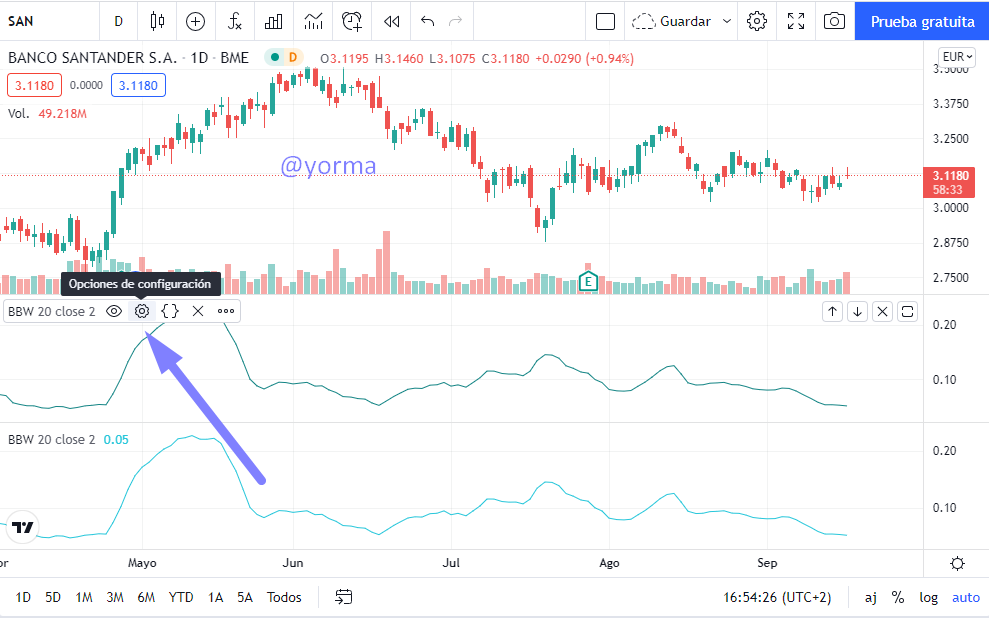The image size is (989, 618).
Task: Open timezone 16:54:26 (UTC+2) menu
Action: (x=777, y=597)
